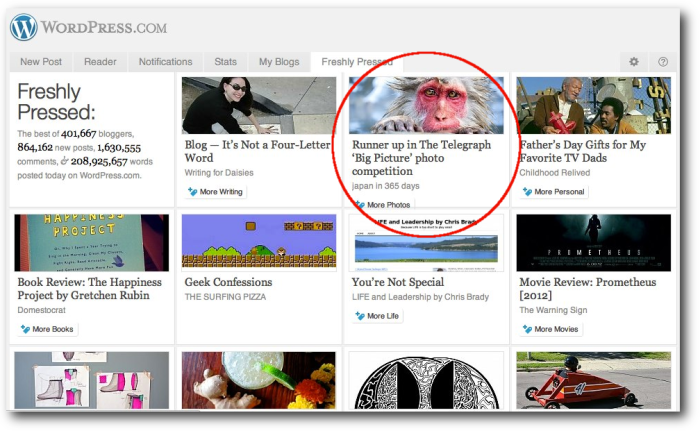
Task: Click the More Writing tag button
Action: point(215,192)
